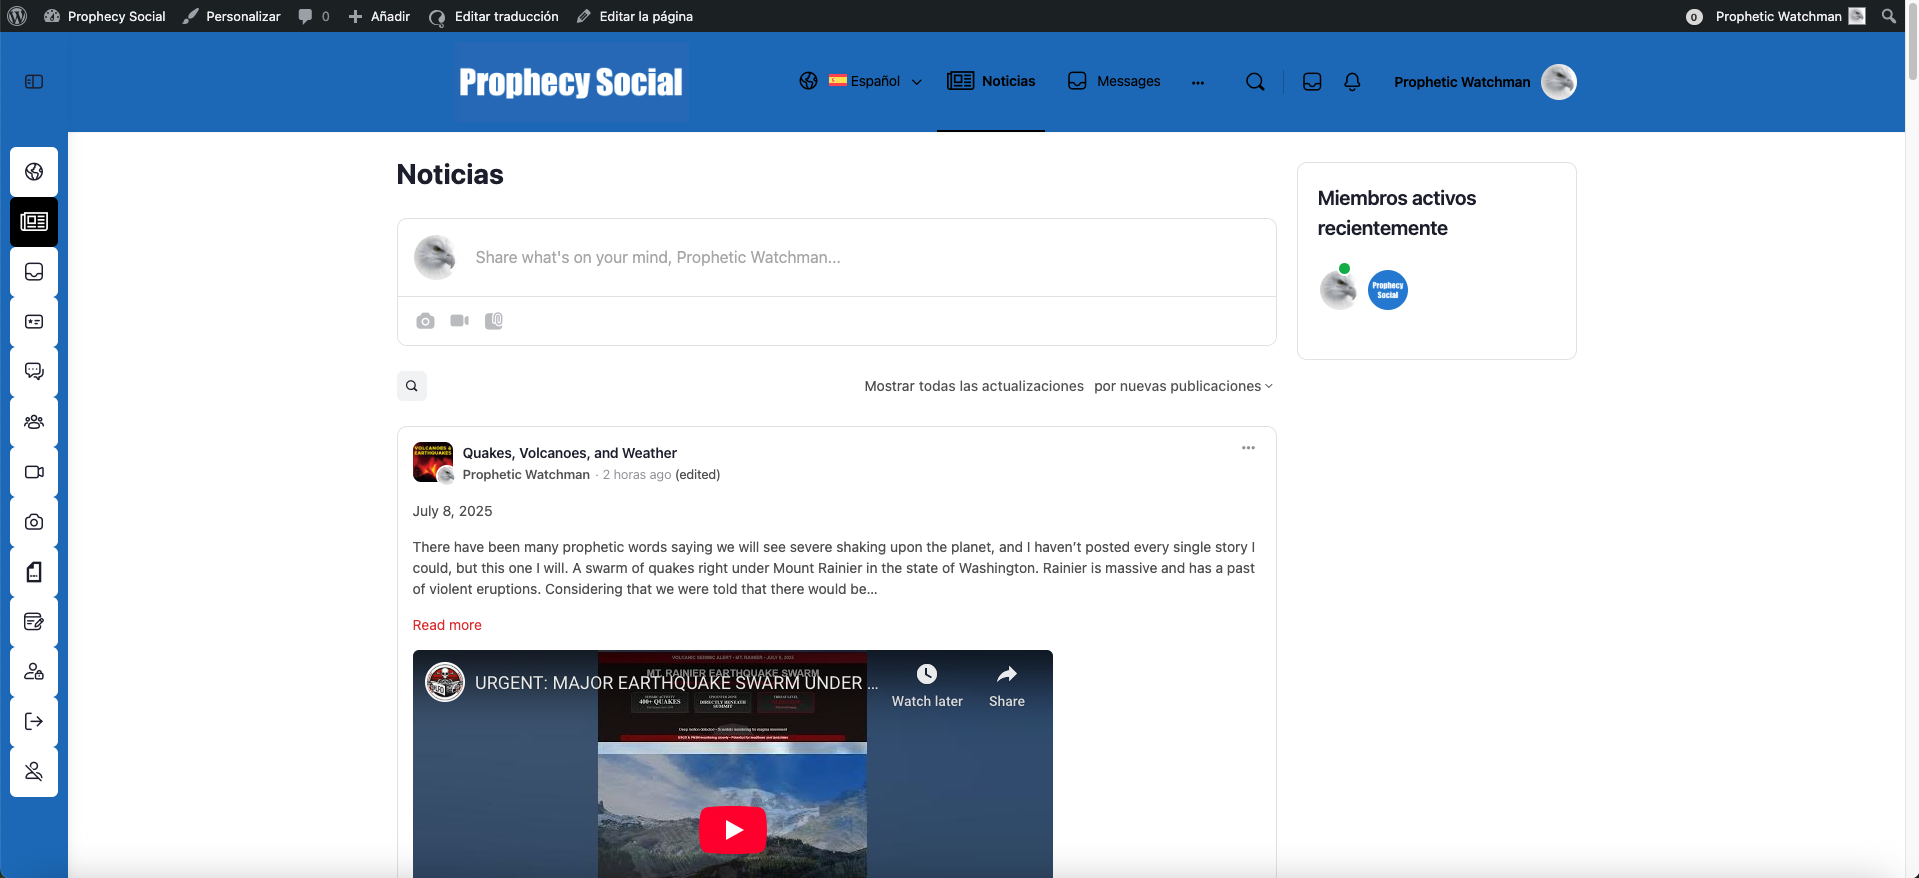Click the activity feed search button
The width and height of the screenshot is (1919, 878).
[x=412, y=386]
